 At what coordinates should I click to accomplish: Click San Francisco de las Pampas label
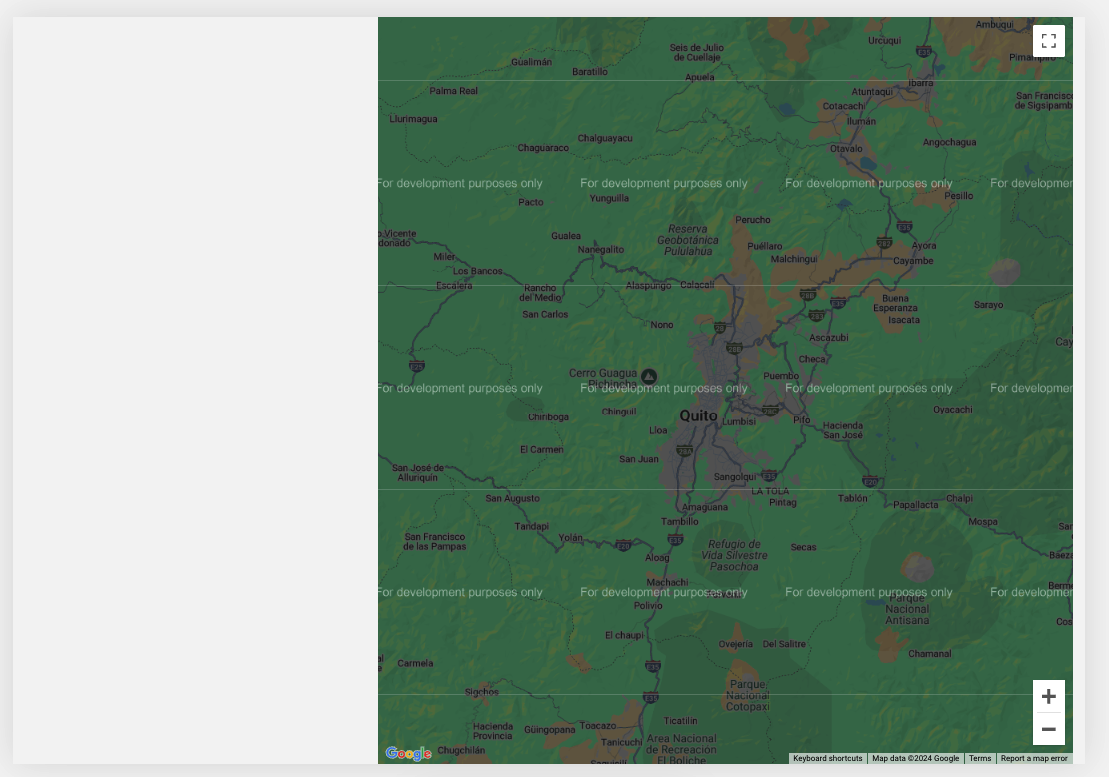434,542
